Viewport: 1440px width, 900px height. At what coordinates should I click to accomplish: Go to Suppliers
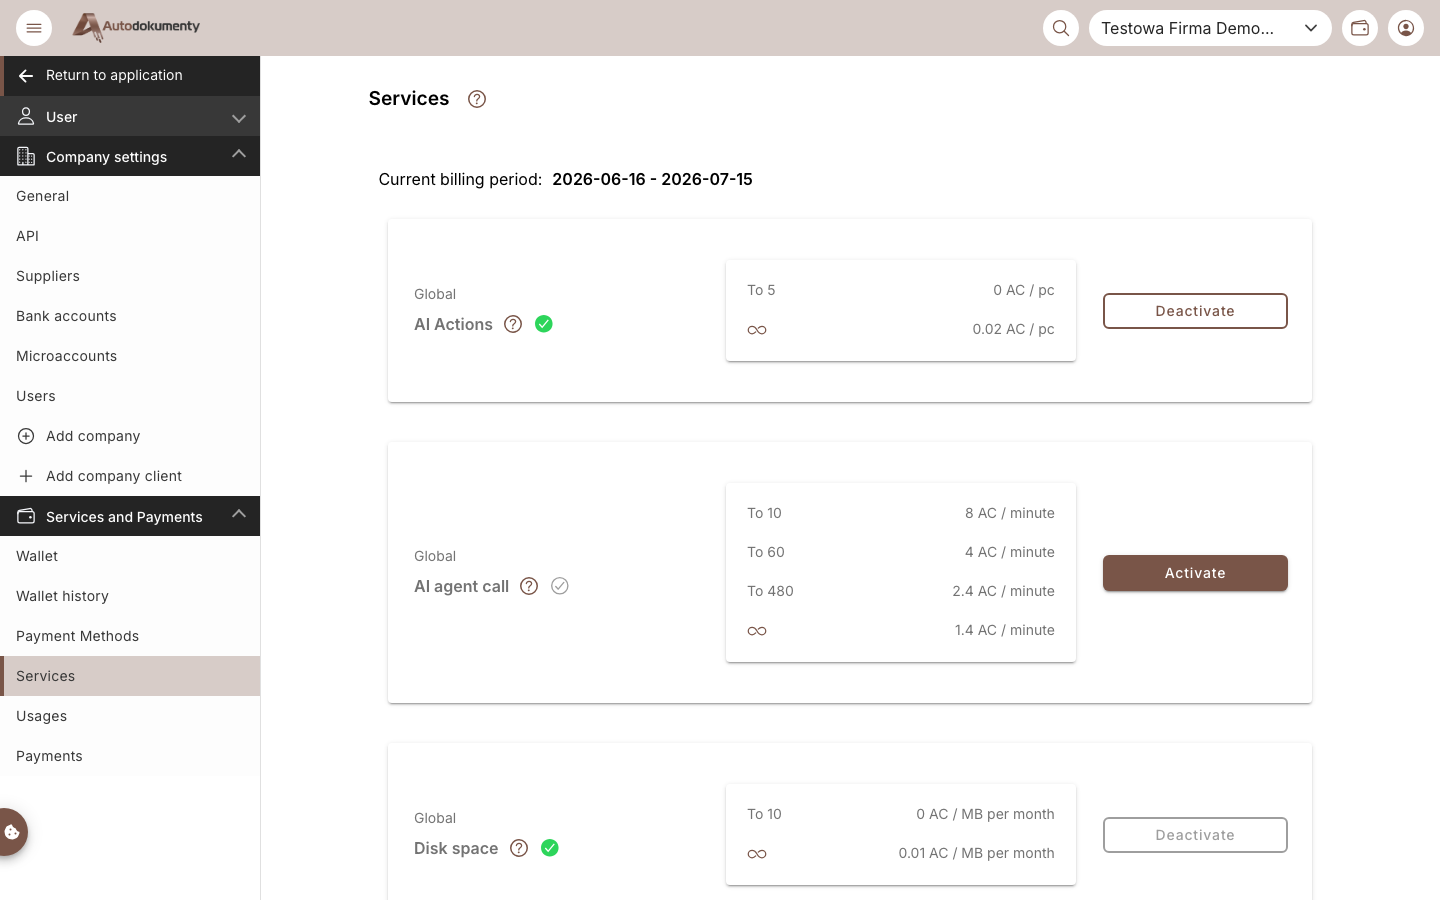pyautogui.click(x=130, y=276)
